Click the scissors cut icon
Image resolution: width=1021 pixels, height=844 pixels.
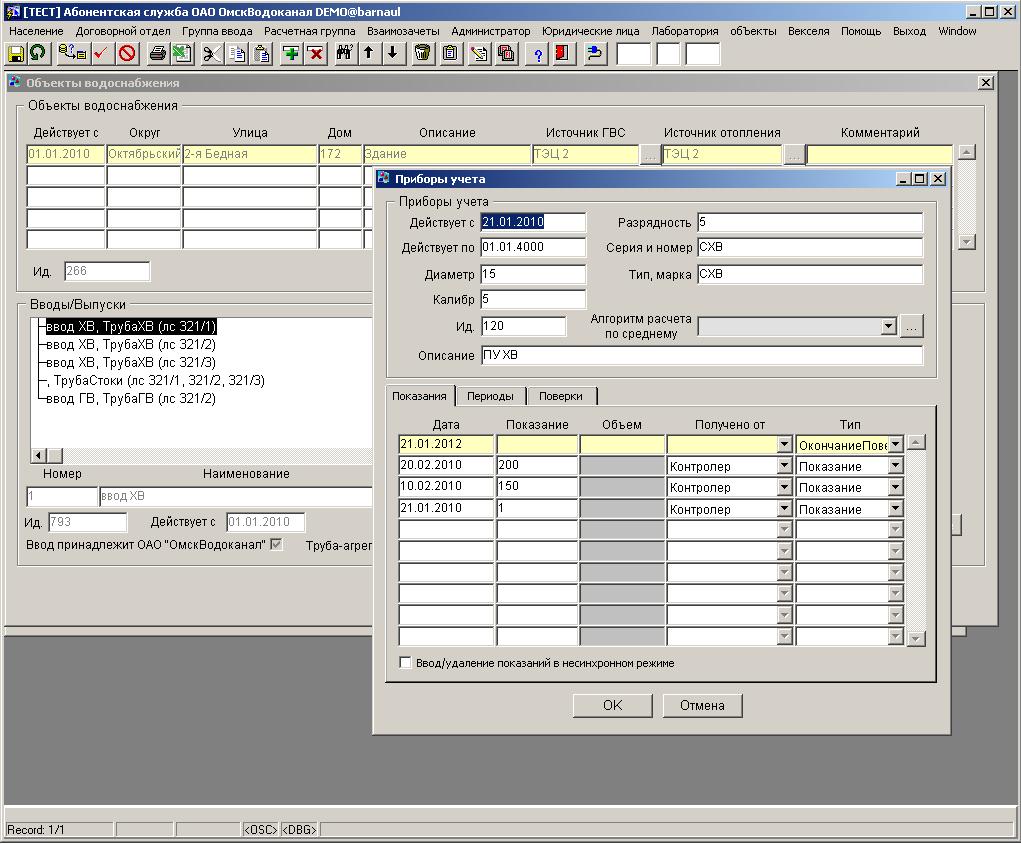[211, 54]
